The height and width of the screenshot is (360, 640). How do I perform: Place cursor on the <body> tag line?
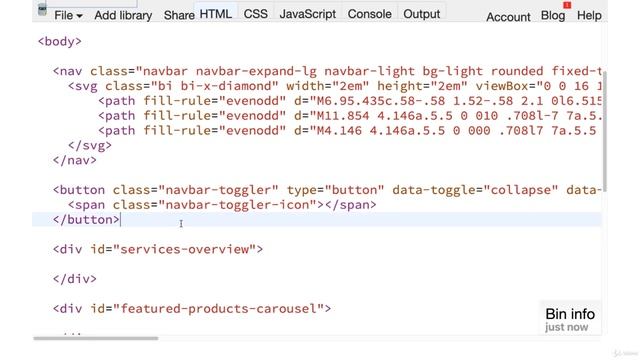pos(60,42)
